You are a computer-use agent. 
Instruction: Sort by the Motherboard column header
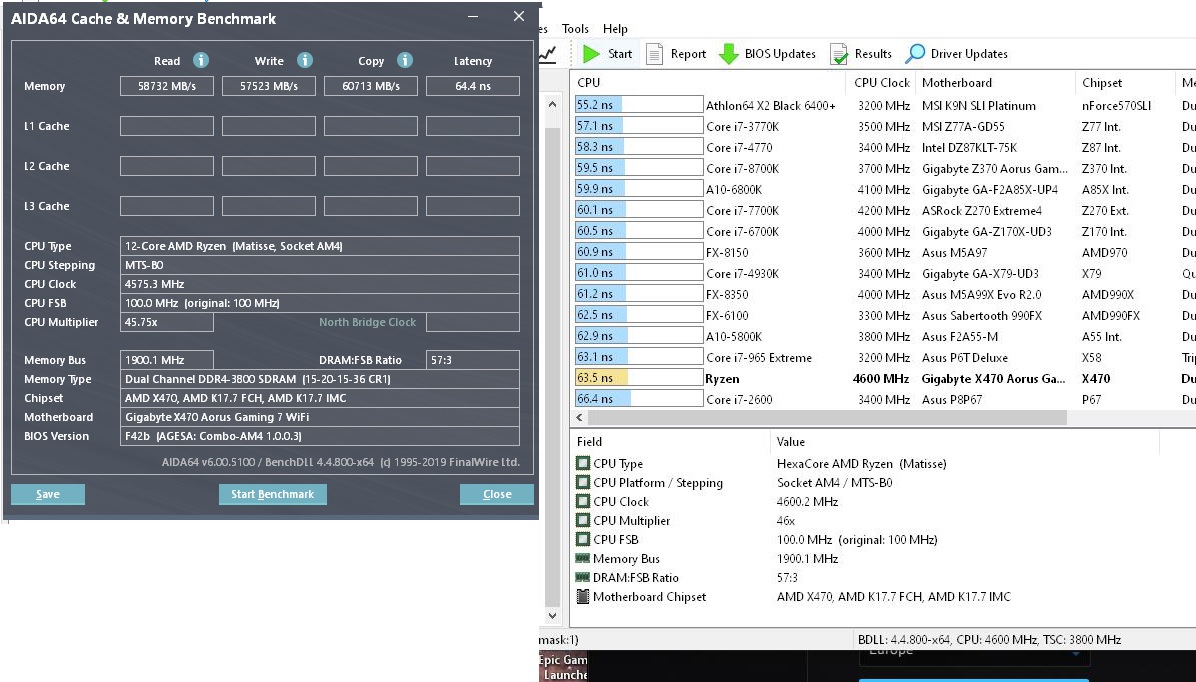pyautogui.click(x=995, y=82)
